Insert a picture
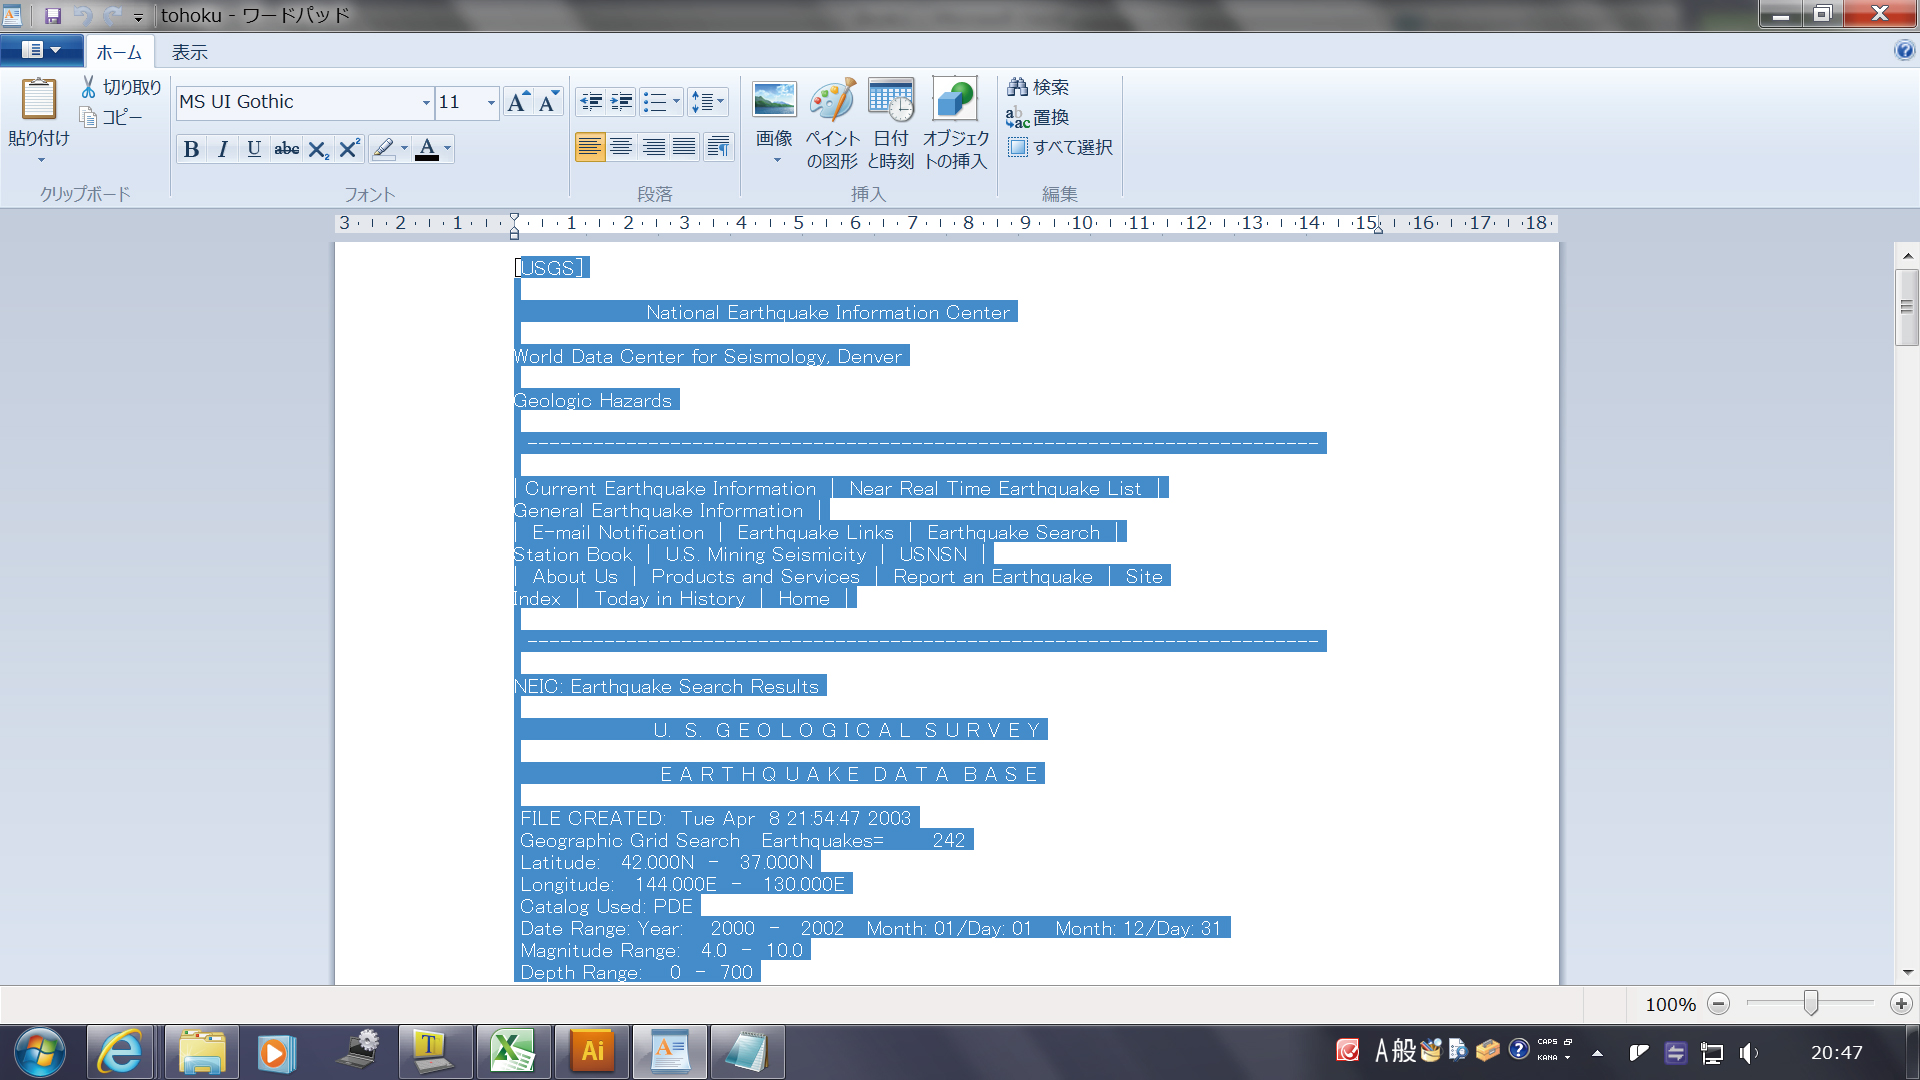 tap(774, 110)
